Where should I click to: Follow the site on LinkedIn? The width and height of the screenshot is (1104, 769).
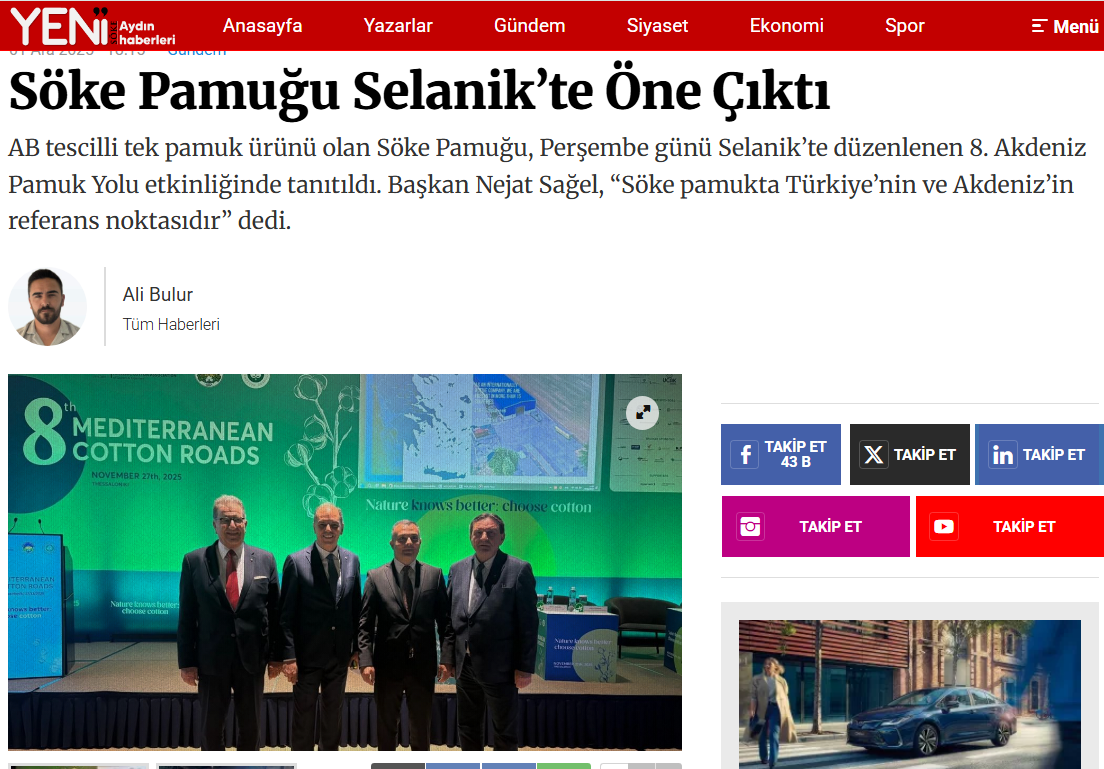pyautogui.click(x=1038, y=455)
